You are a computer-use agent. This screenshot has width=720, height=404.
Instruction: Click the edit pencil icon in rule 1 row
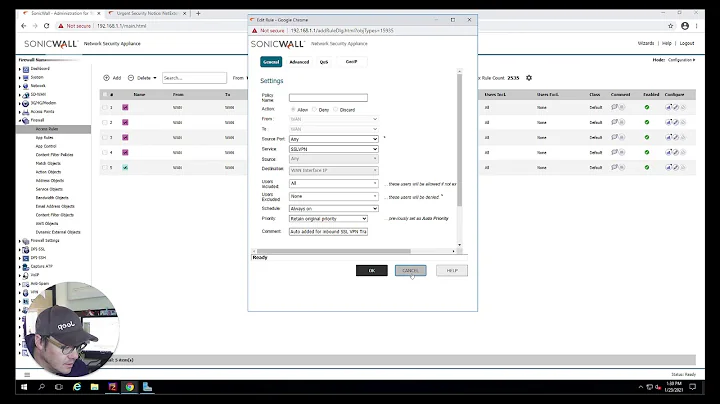pos(675,107)
